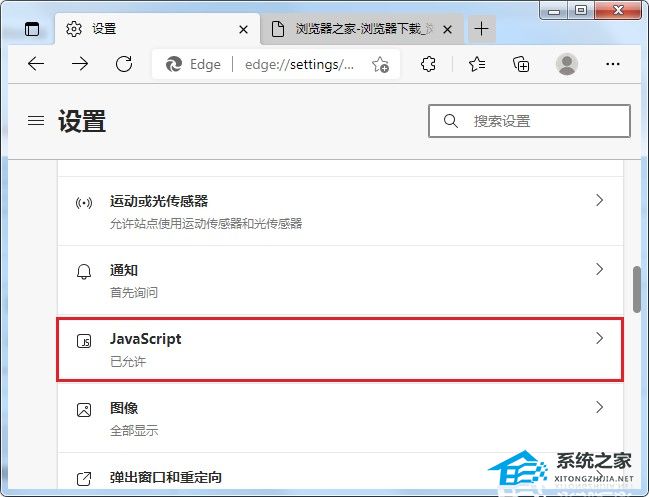Switch to the 设置 tab
Image resolution: width=649 pixels, height=497 pixels.
[157, 29]
